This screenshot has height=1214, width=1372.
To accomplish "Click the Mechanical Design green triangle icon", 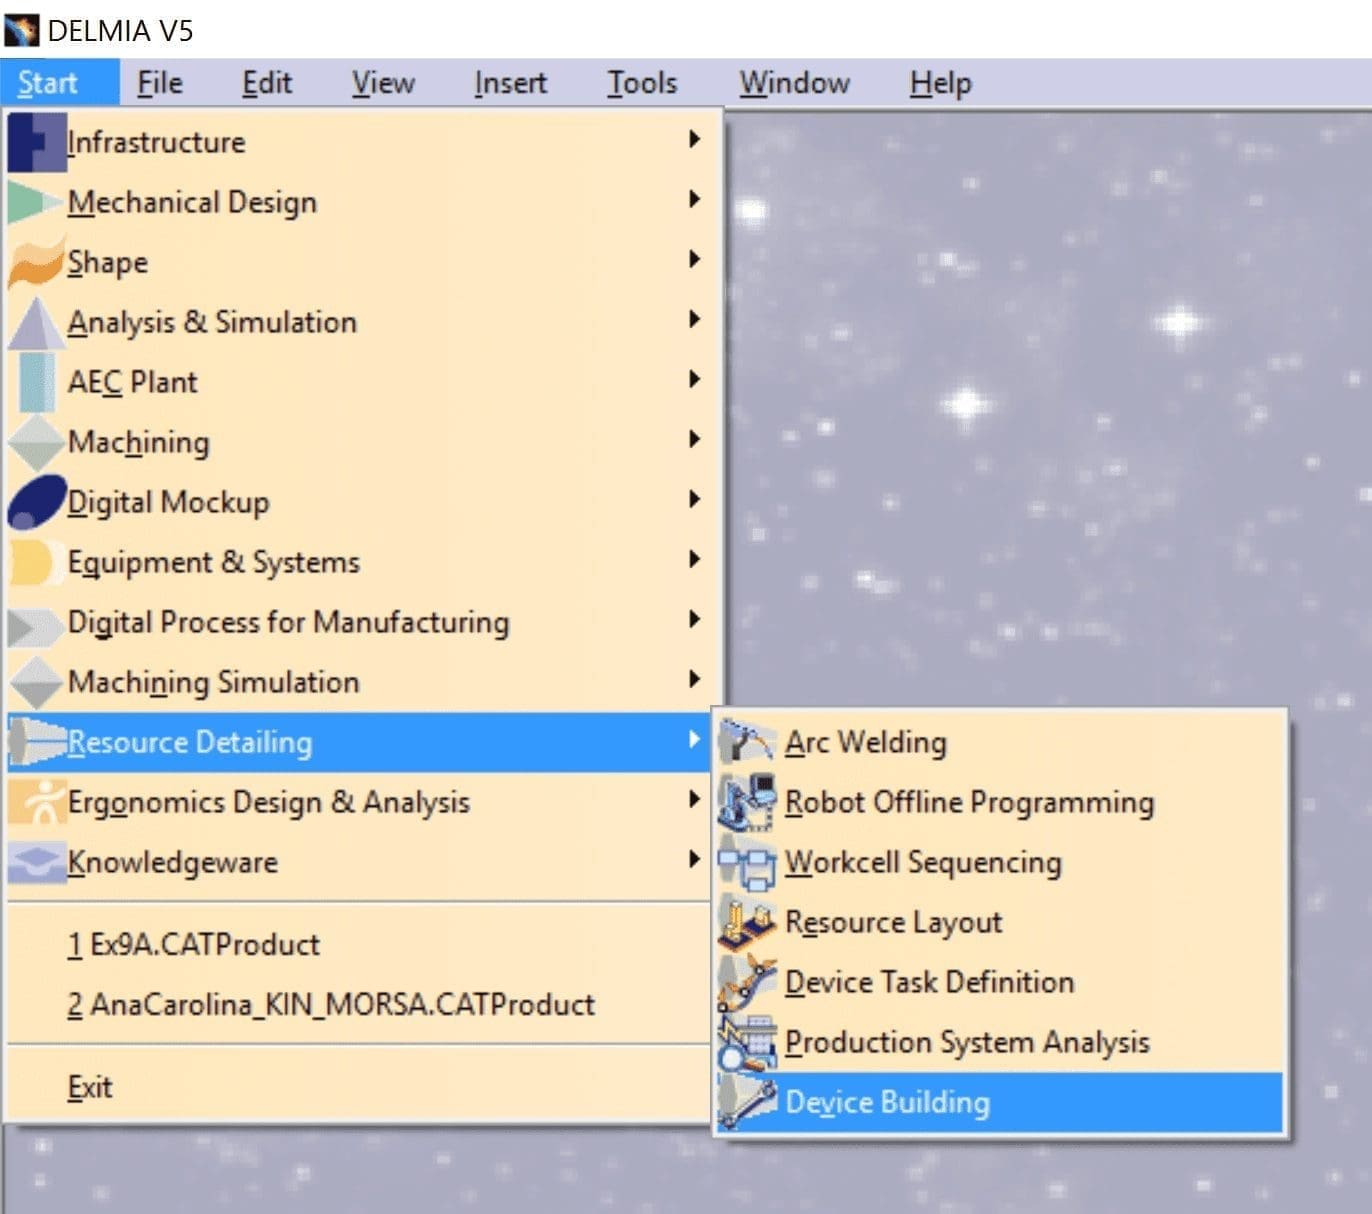I will pyautogui.click(x=36, y=202).
